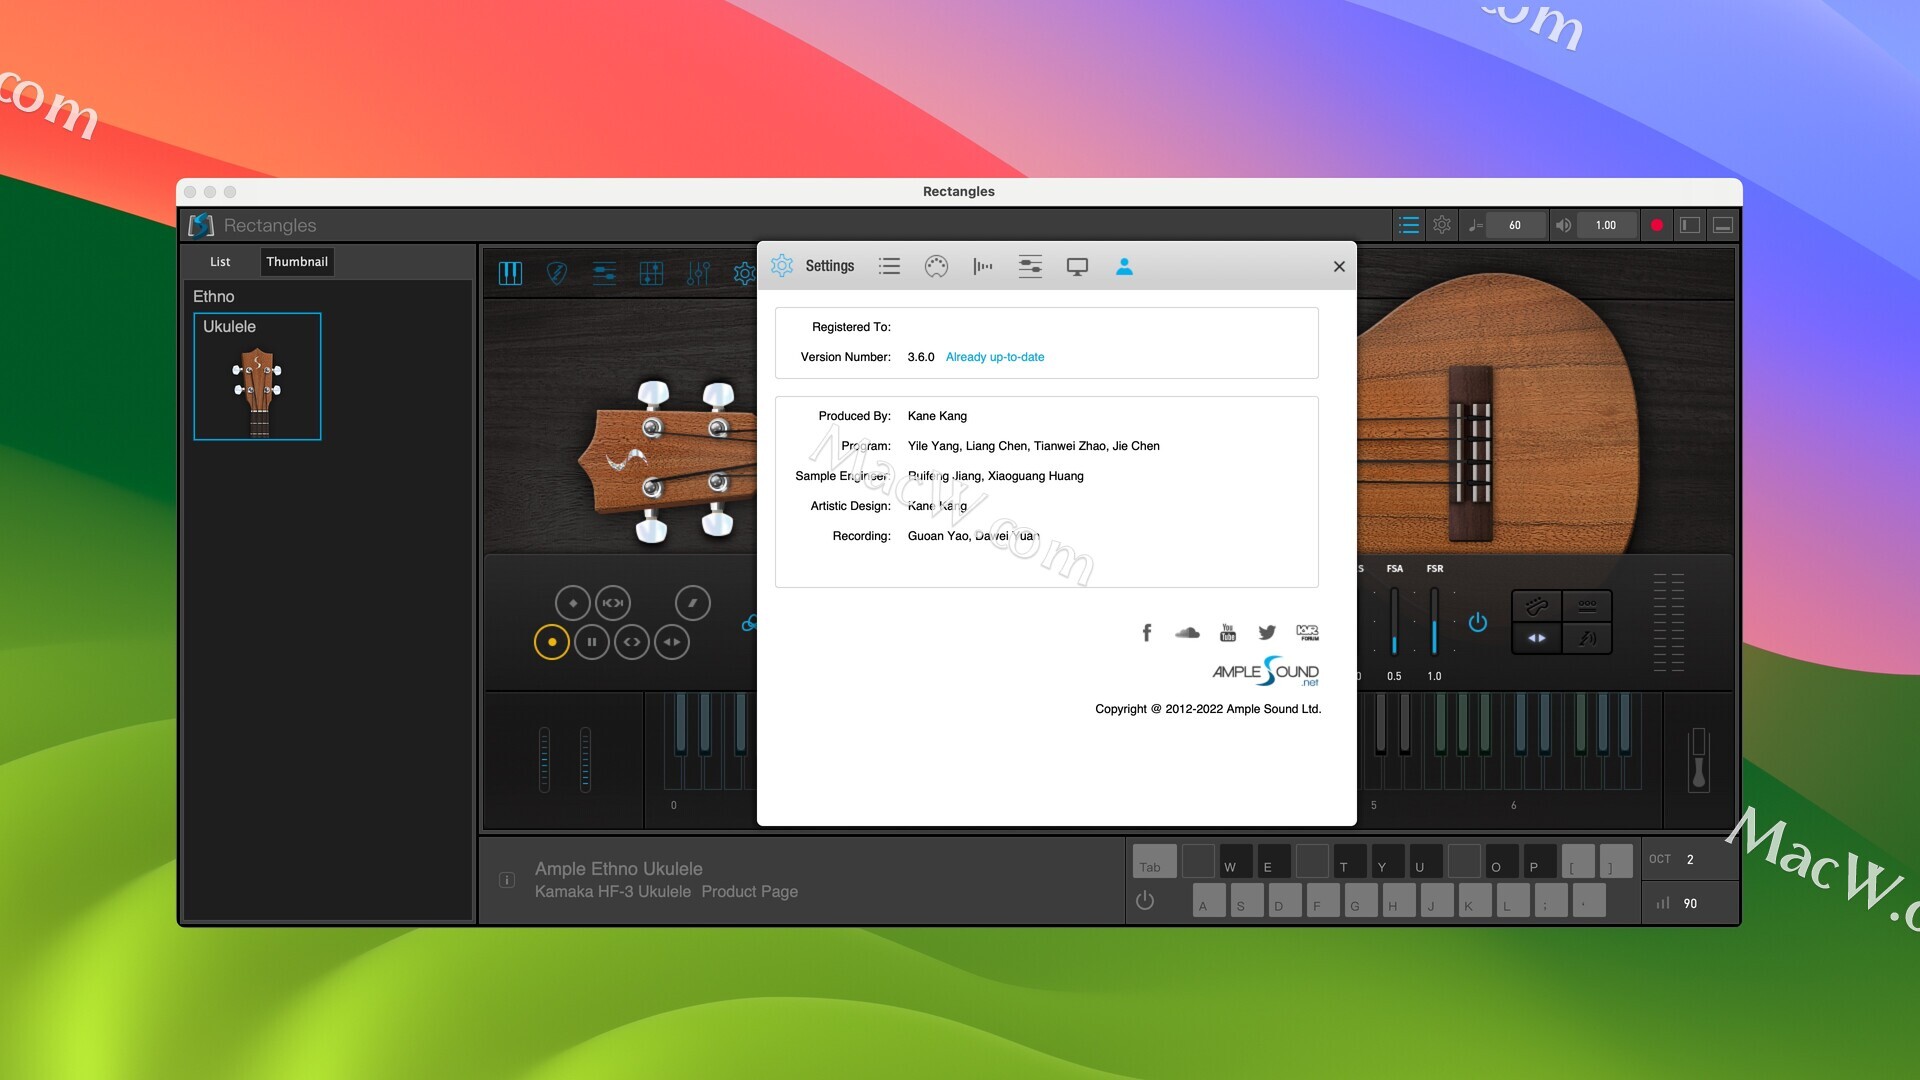The height and width of the screenshot is (1080, 1920).
Task: Click the FSR slider
Action: (1434, 622)
